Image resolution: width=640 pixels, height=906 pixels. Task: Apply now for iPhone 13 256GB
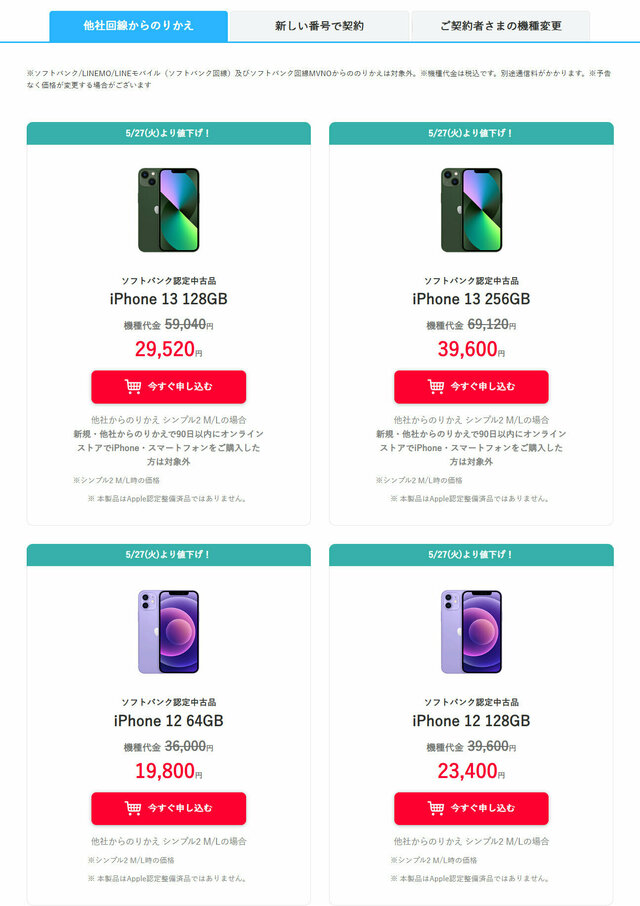coord(471,387)
